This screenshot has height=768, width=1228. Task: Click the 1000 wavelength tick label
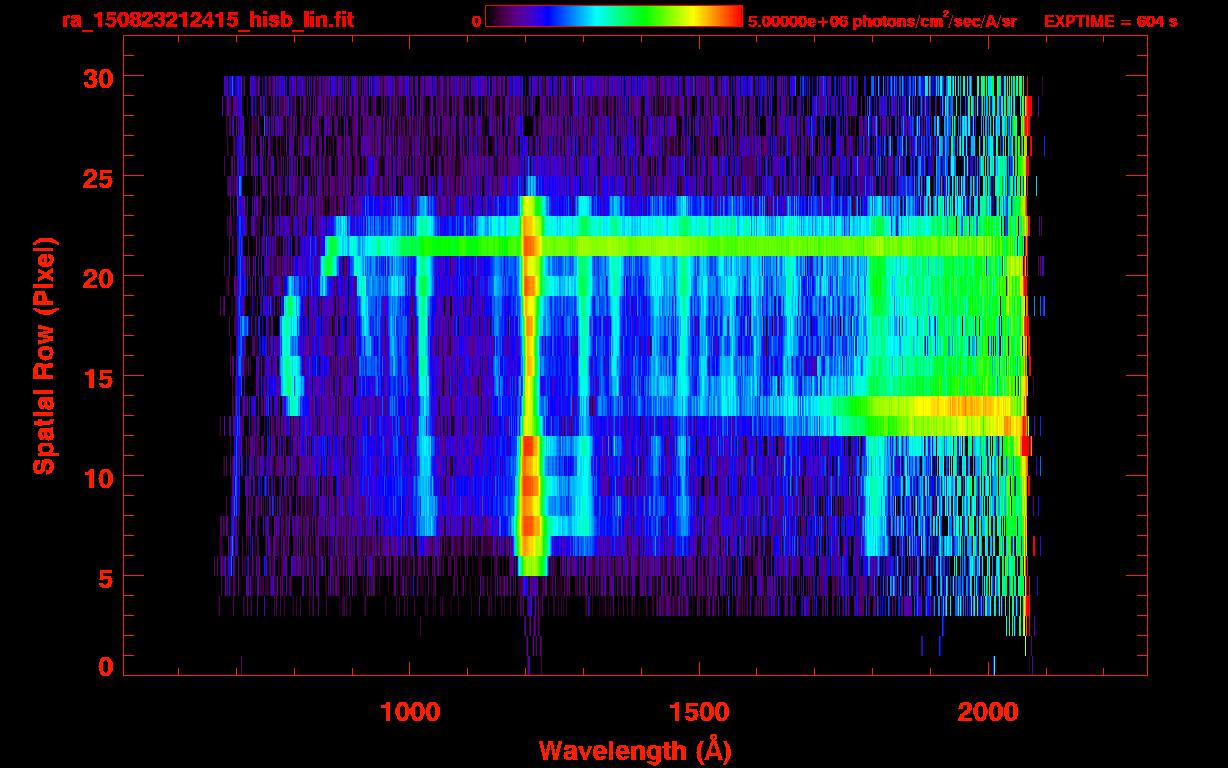point(410,711)
